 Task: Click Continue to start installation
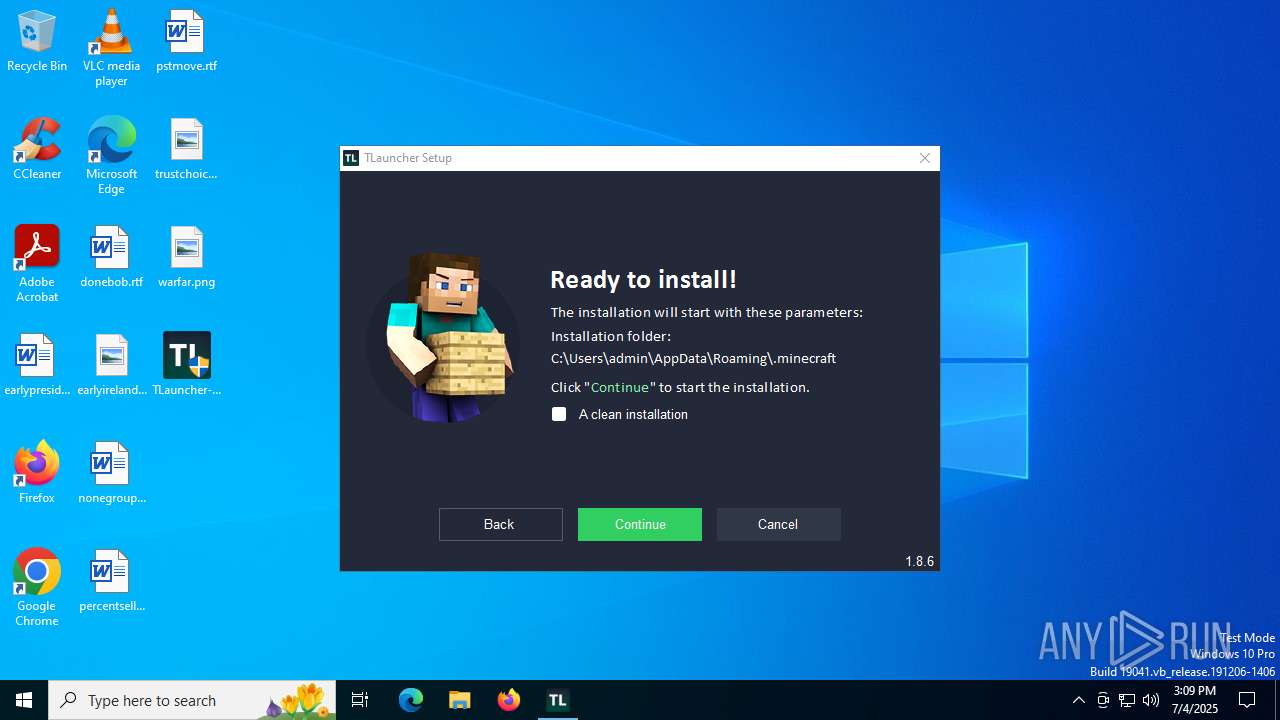(640, 524)
